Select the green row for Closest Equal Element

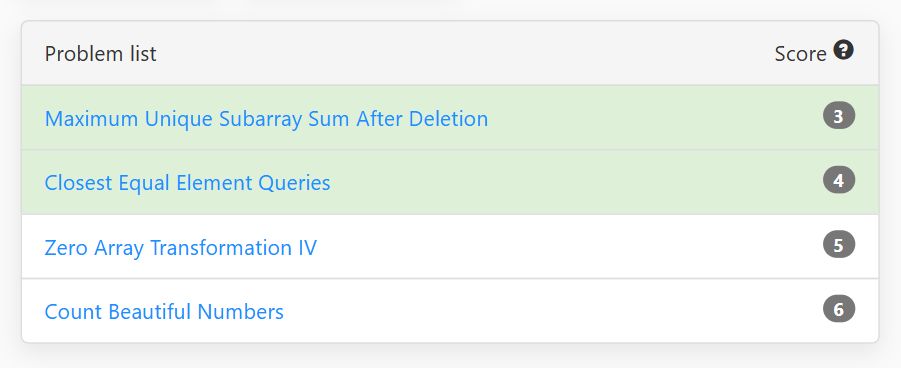pos(450,182)
